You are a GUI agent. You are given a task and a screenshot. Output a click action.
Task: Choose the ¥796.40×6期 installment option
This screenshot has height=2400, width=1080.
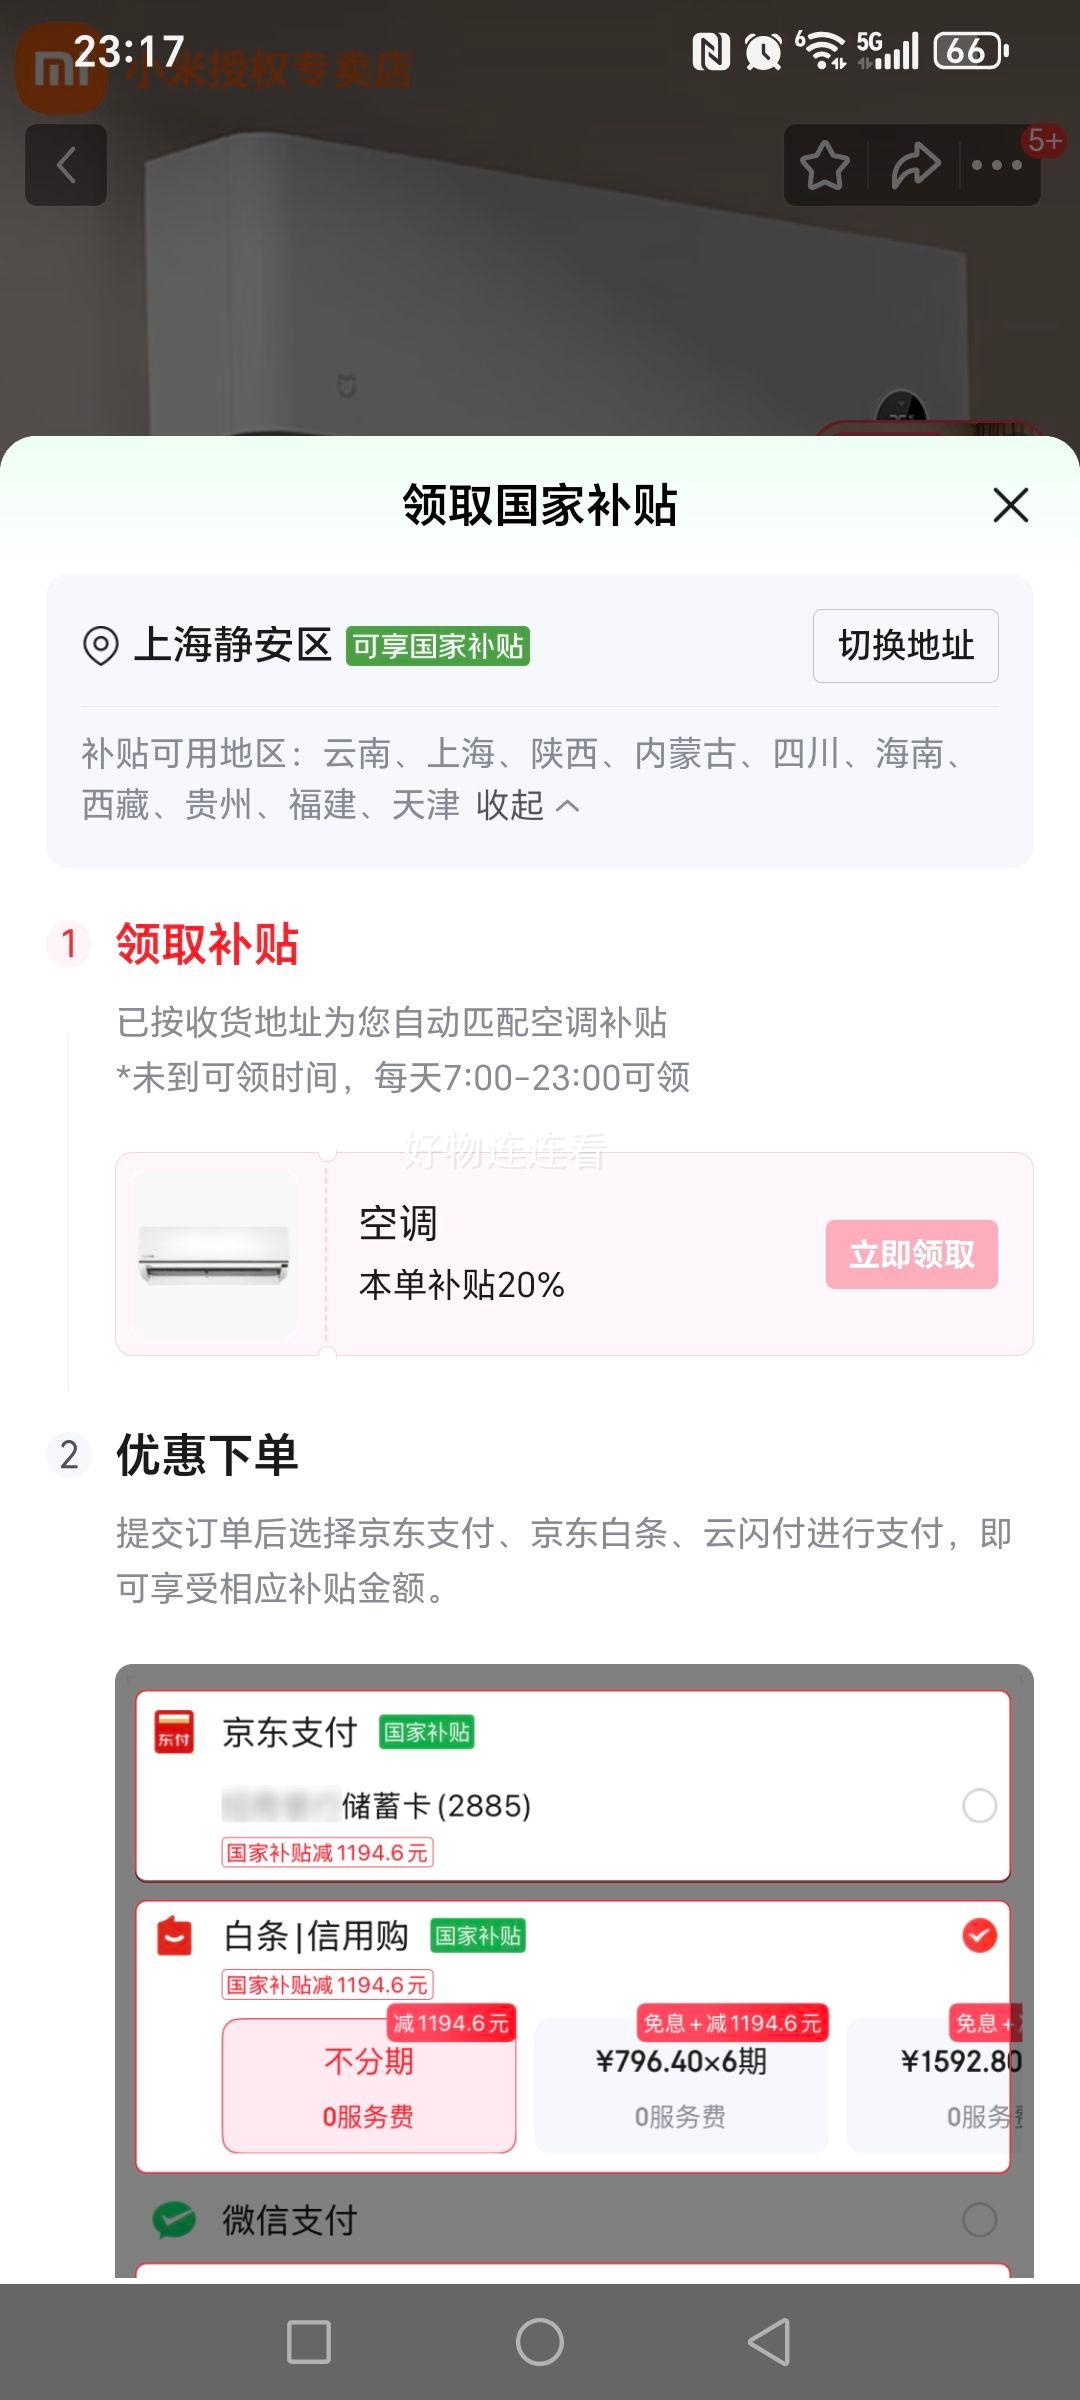tap(681, 2086)
